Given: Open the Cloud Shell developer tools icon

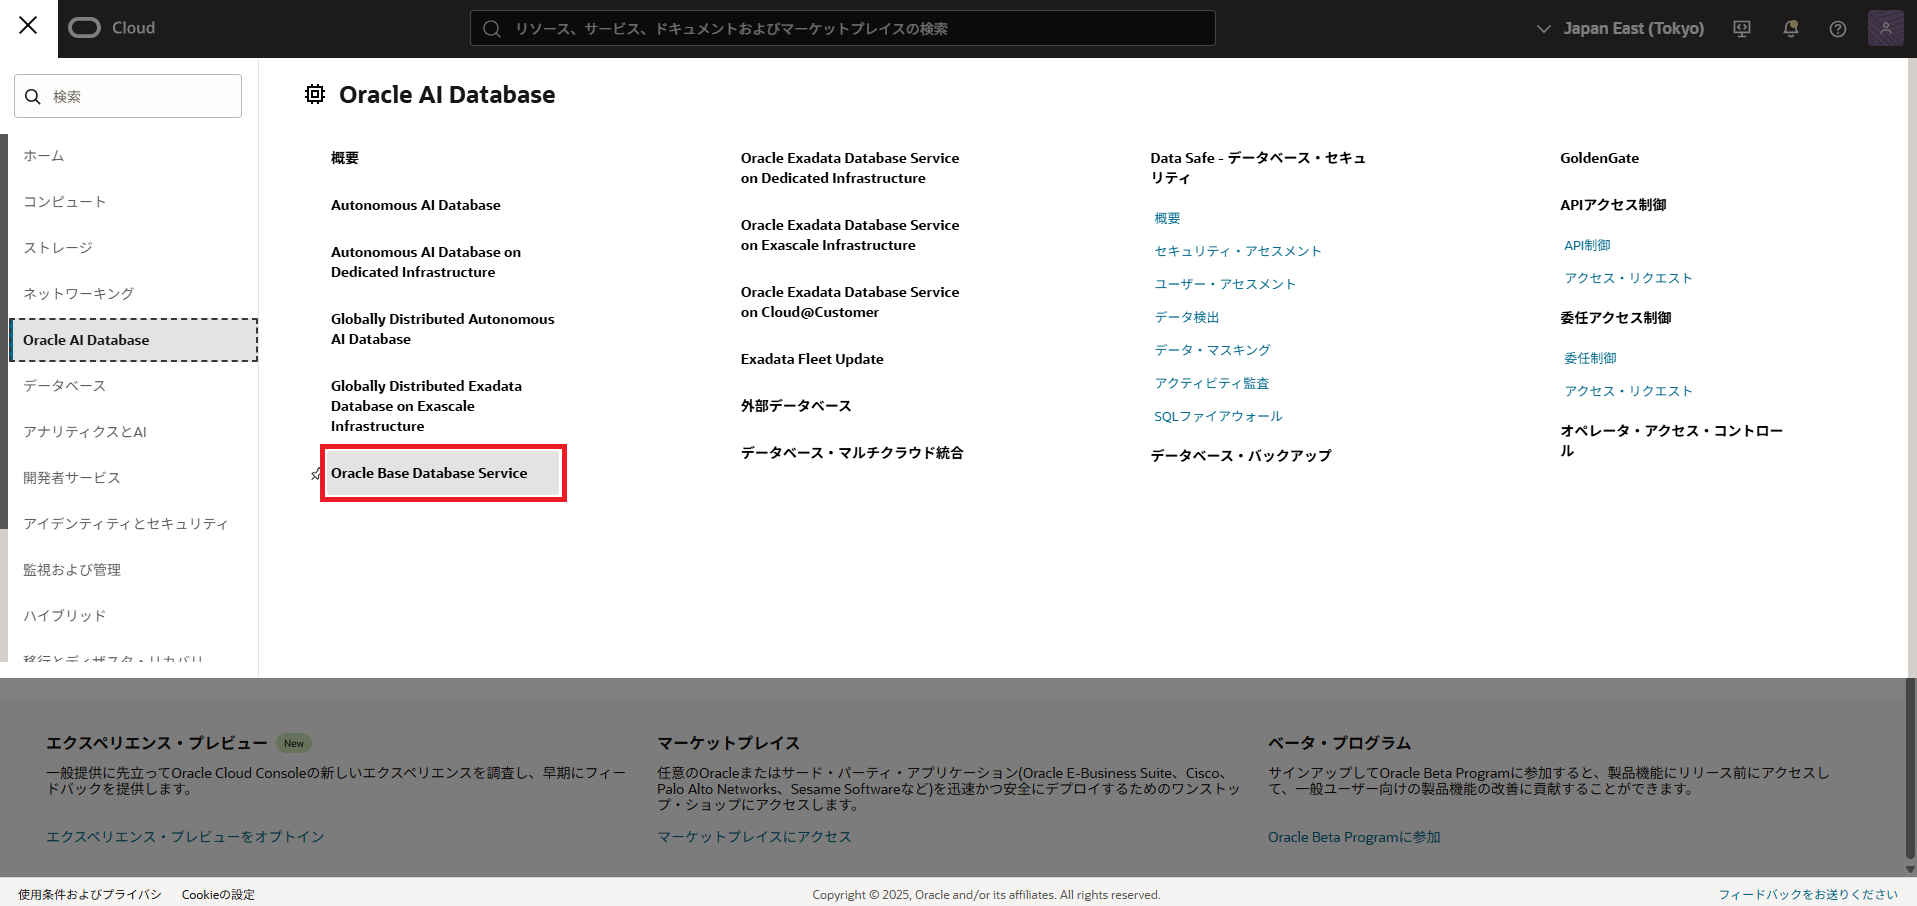Looking at the screenshot, I should pyautogui.click(x=1741, y=28).
